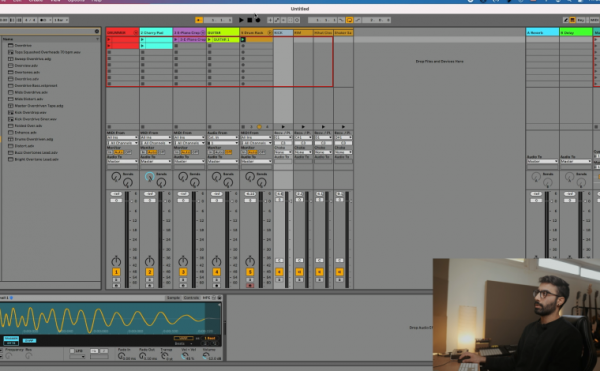Click the transport Stop button
The width and height of the screenshot is (600, 371).
coord(249,20)
